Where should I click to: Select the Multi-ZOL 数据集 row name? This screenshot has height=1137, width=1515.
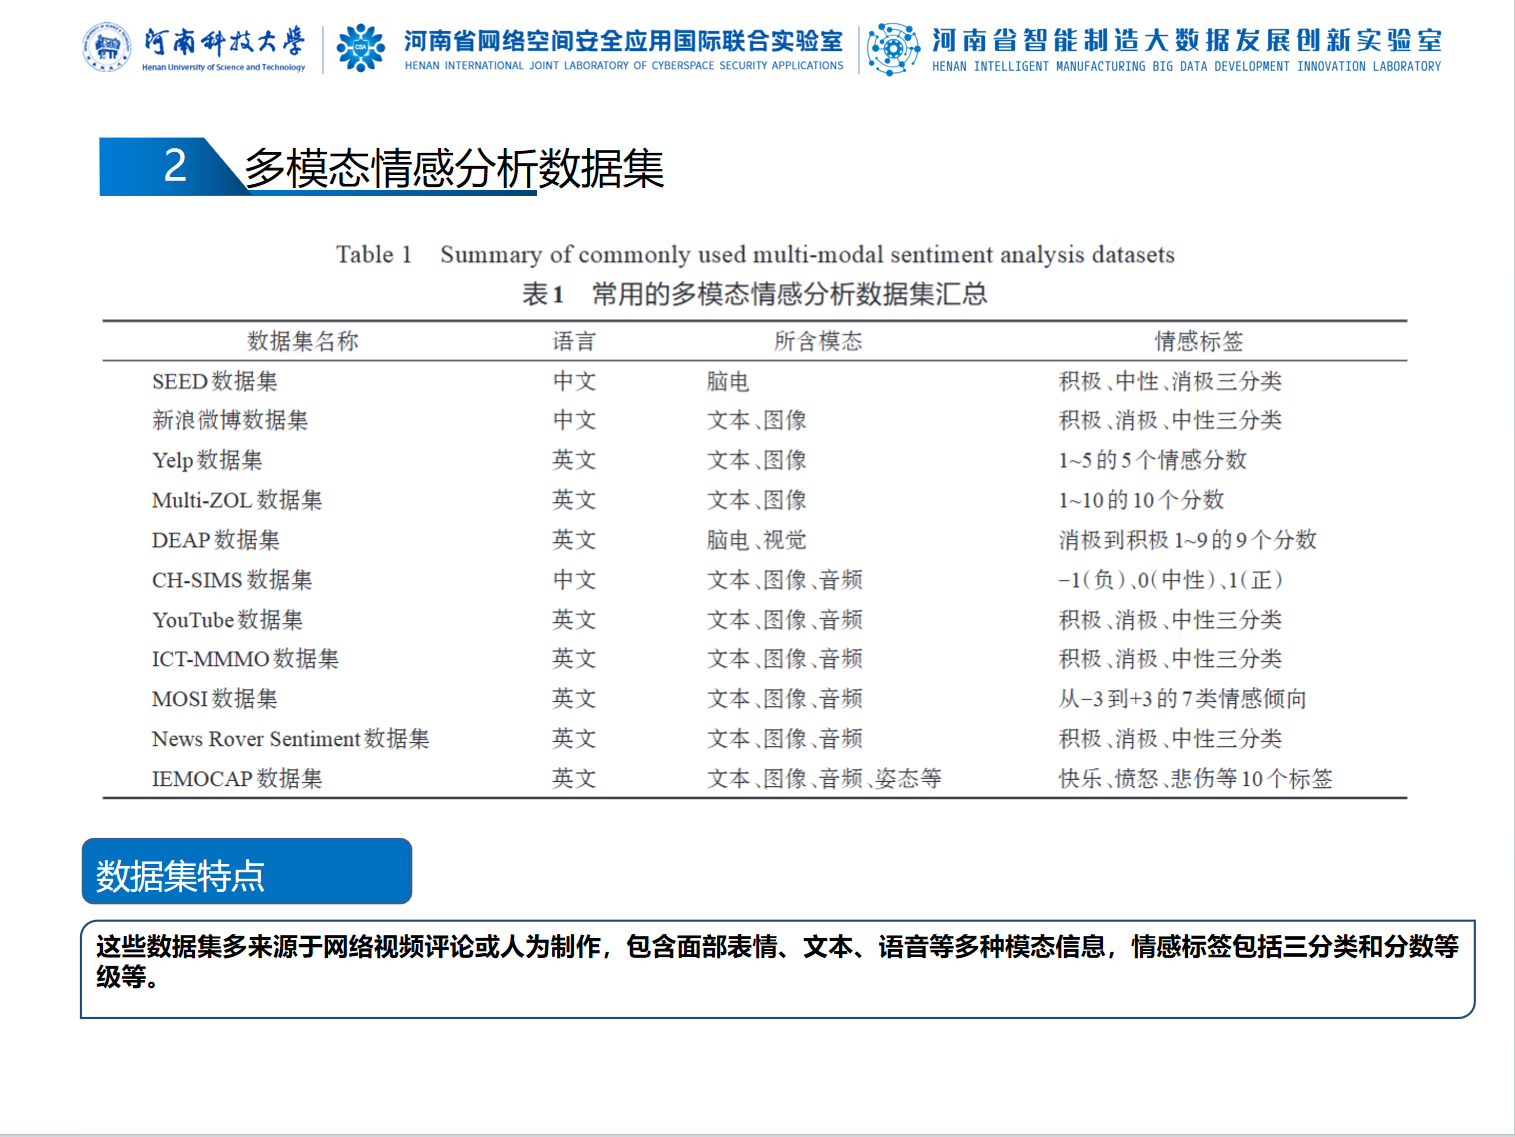tap(237, 500)
